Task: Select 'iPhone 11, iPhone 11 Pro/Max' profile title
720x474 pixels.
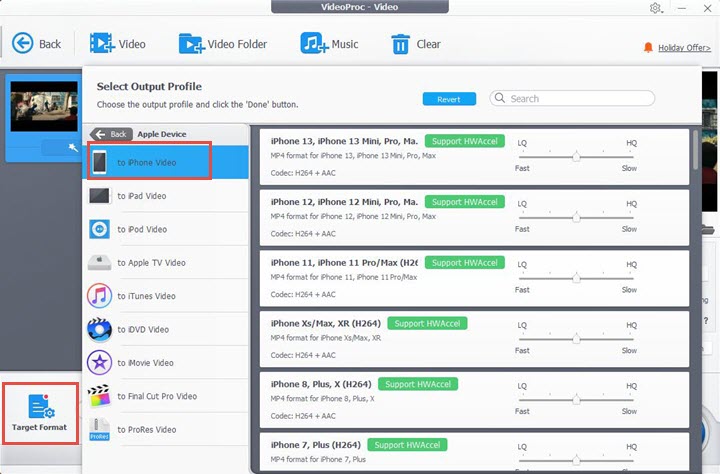Action: click(x=344, y=262)
